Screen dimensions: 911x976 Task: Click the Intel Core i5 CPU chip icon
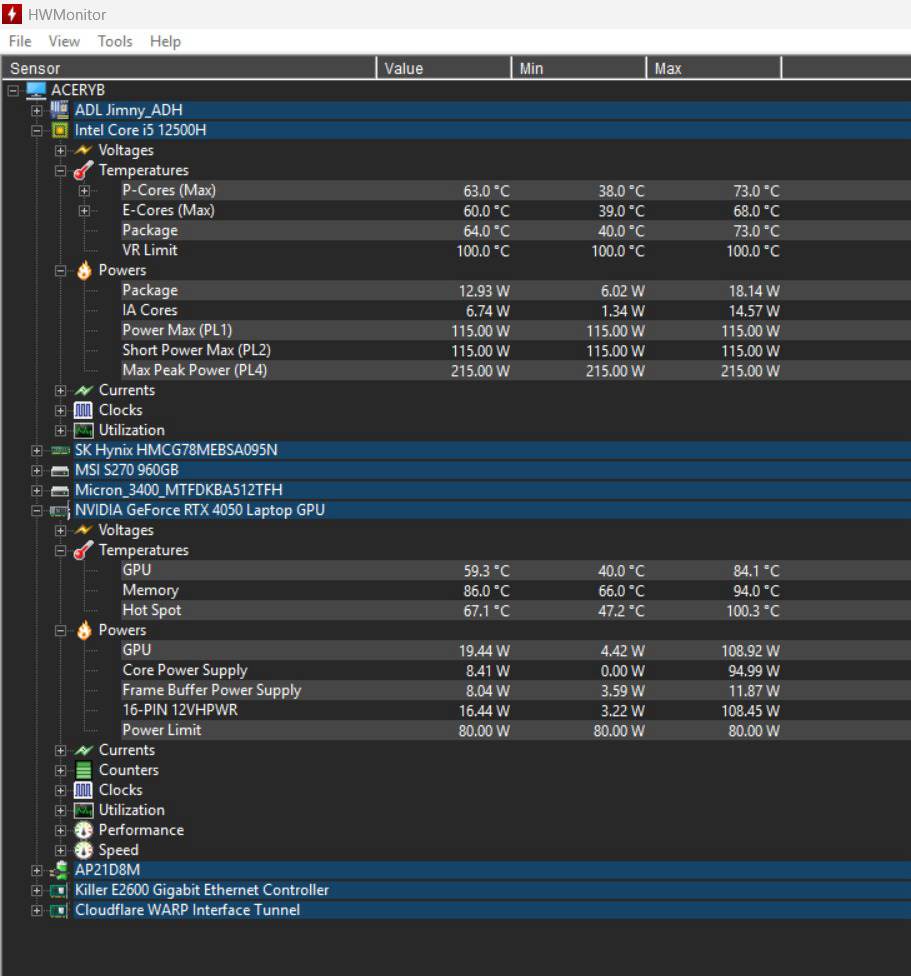pyautogui.click(x=60, y=130)
